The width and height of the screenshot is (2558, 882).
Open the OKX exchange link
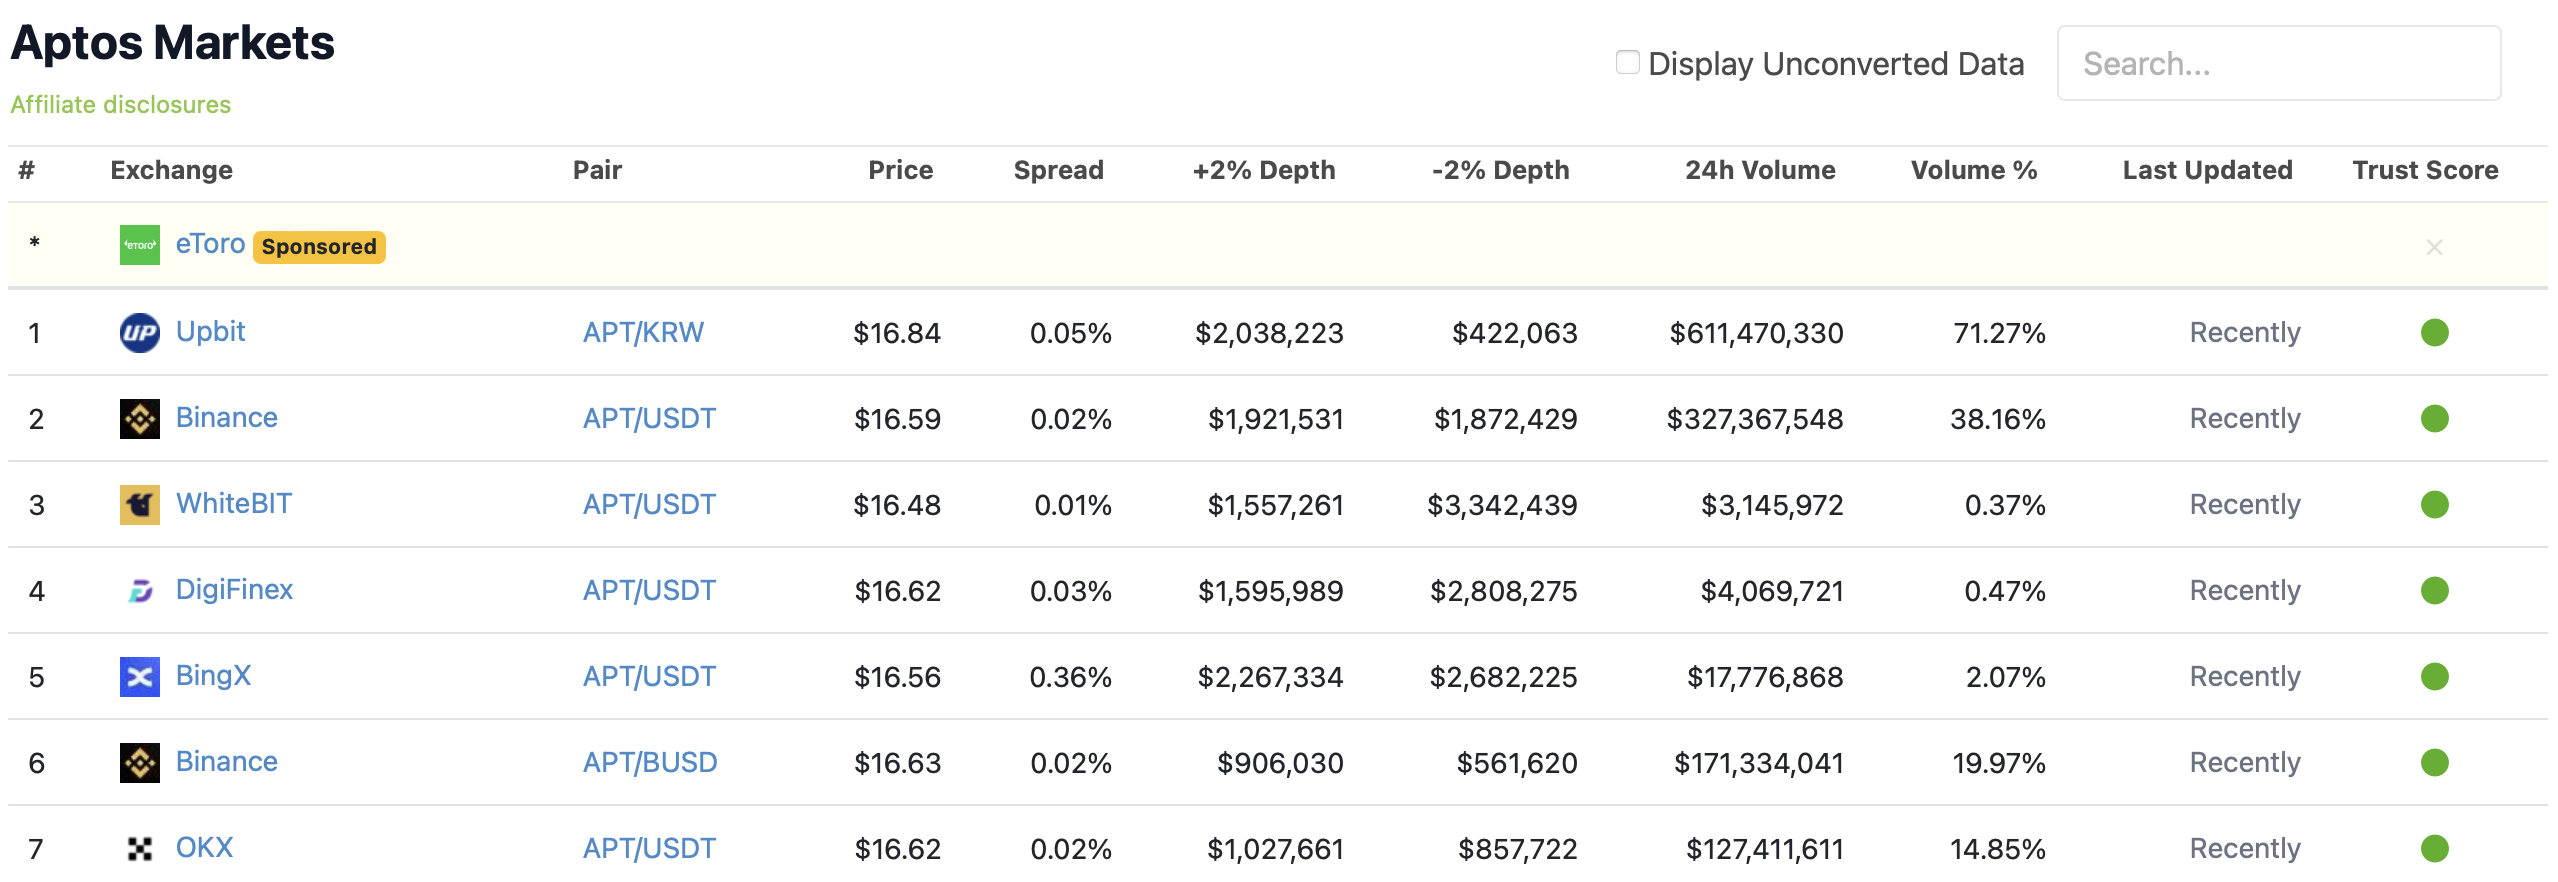pyautogui.click(x=204, y=847)
